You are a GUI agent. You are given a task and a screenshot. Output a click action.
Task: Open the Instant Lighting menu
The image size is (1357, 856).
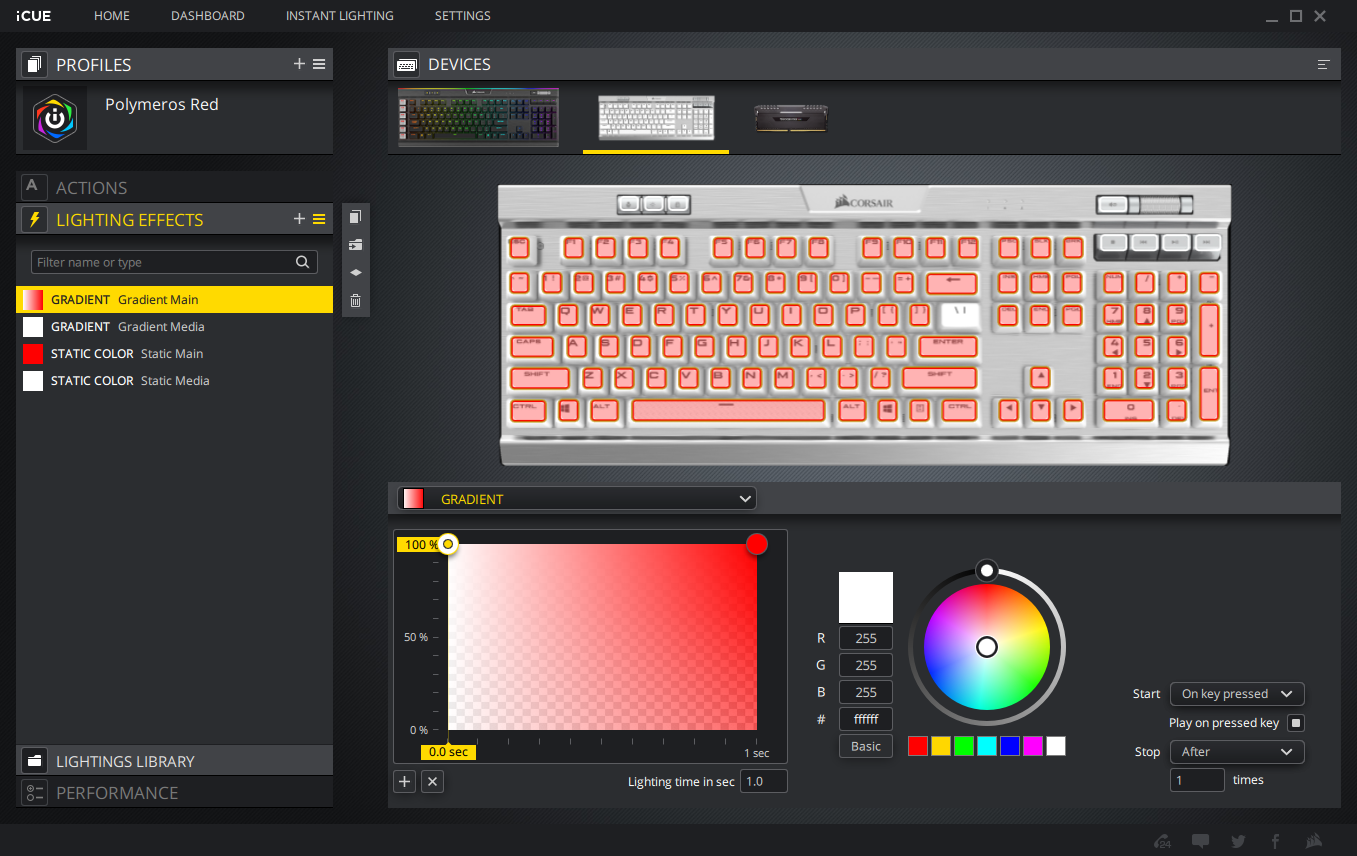pyautogui.click(x=339, y=16)
